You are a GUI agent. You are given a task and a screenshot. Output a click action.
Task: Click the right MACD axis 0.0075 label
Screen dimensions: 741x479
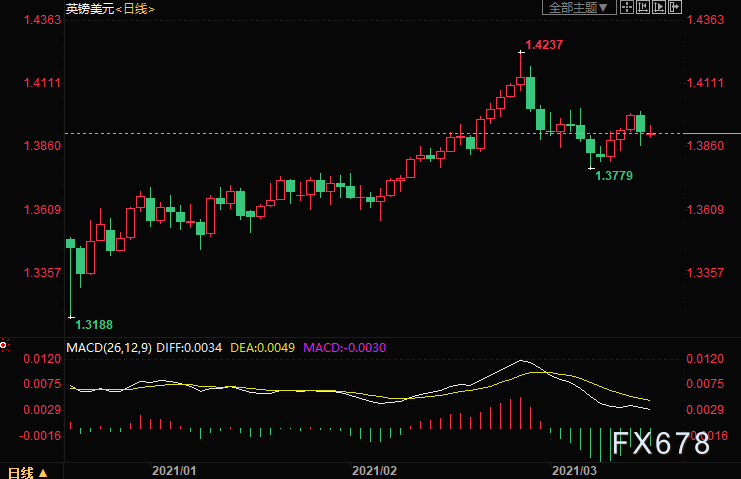pos(705,384)
